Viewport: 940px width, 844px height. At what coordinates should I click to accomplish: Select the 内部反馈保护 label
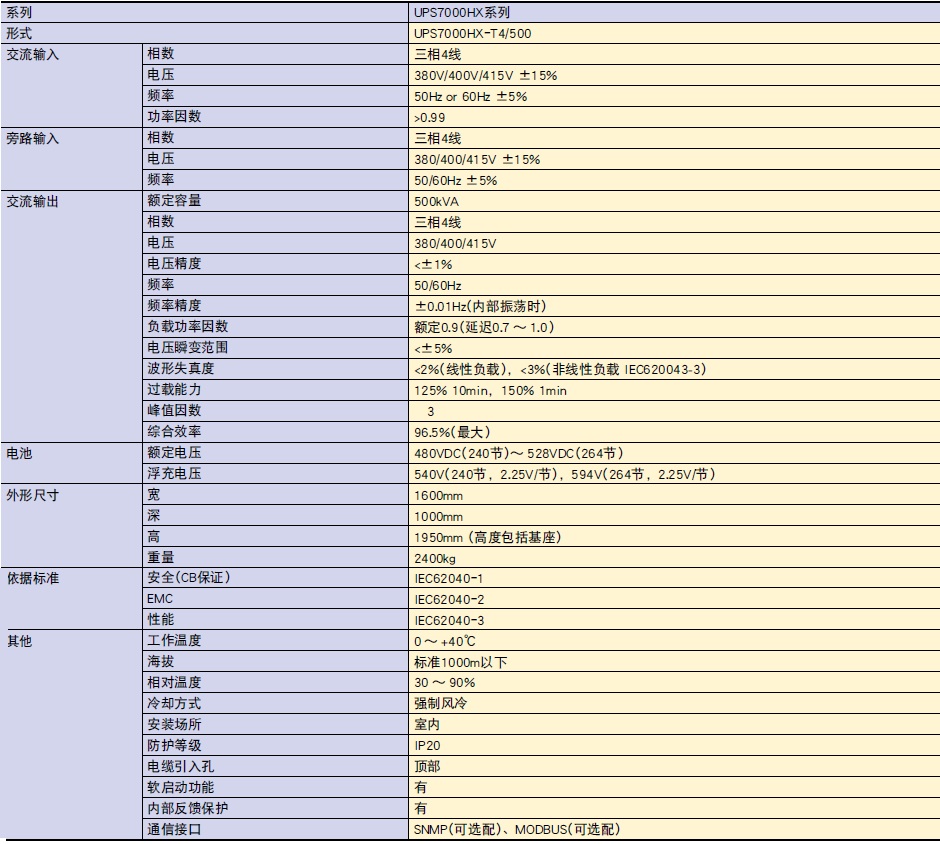pyautogui.click(x=188, y=808)
